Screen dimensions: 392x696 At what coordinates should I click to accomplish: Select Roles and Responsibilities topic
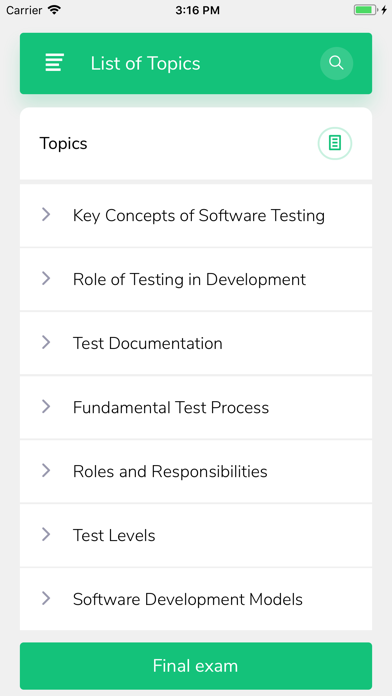(196, 471)
